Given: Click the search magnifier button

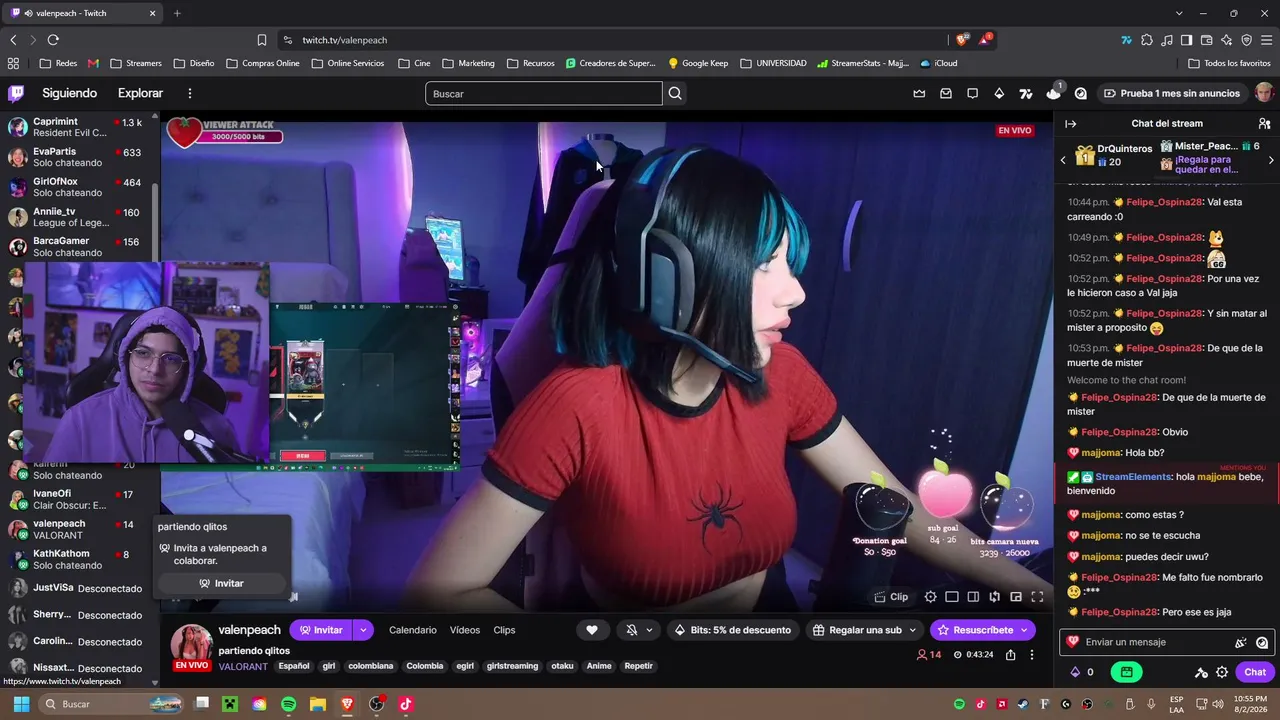Looking at the screenshot, I should (675, 93).
